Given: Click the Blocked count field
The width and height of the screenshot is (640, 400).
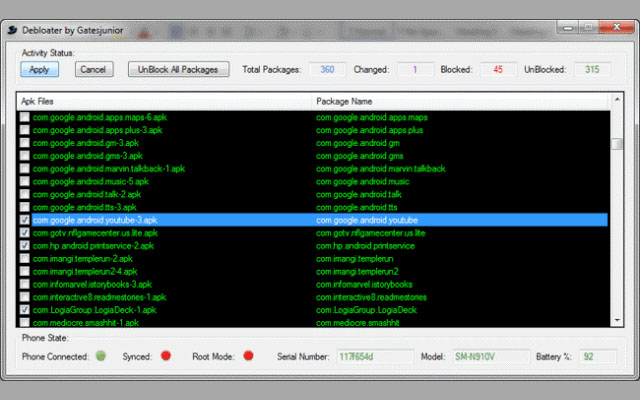Looking at the screenshot, I should tap(498, 69).
